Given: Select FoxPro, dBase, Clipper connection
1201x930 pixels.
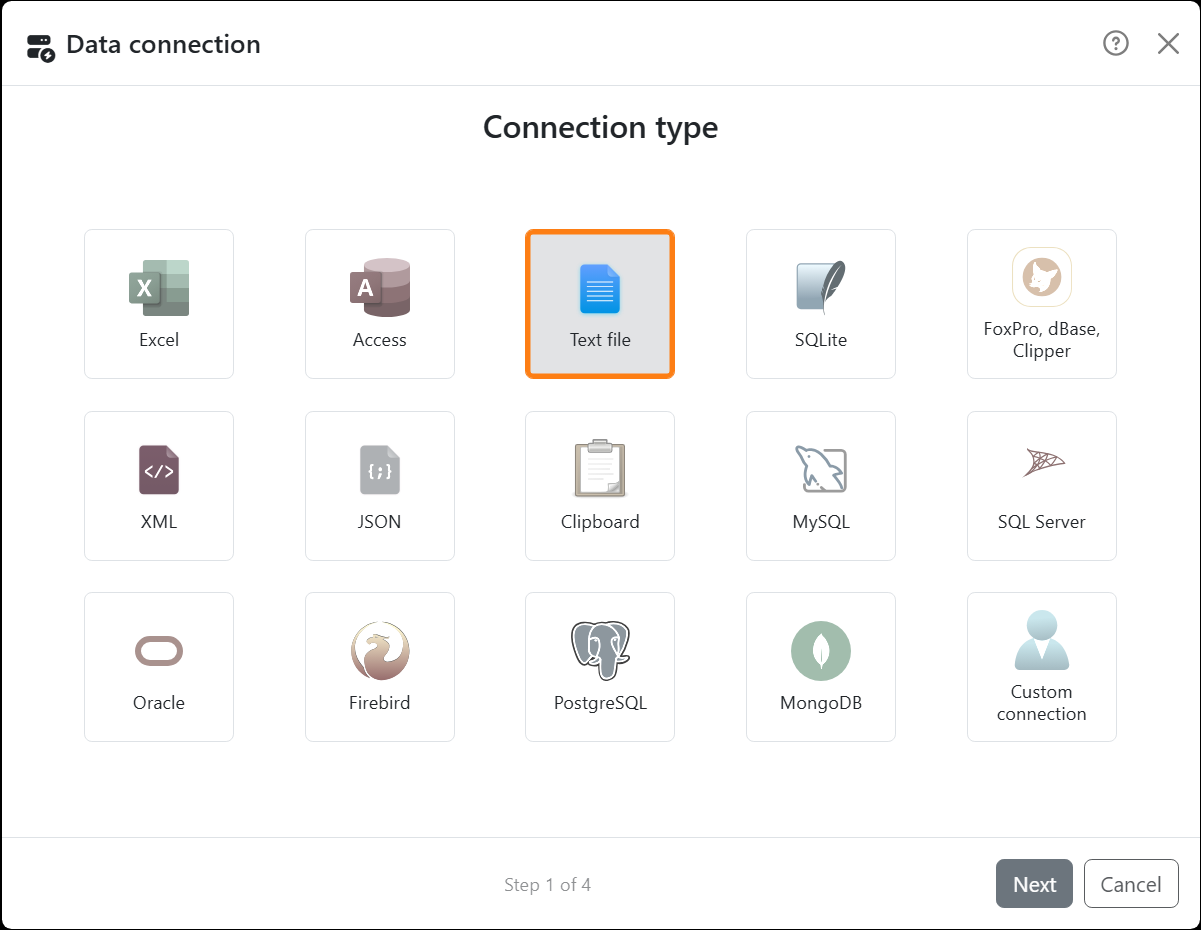Looking at the screenshot, I should tap(1042, 304).
